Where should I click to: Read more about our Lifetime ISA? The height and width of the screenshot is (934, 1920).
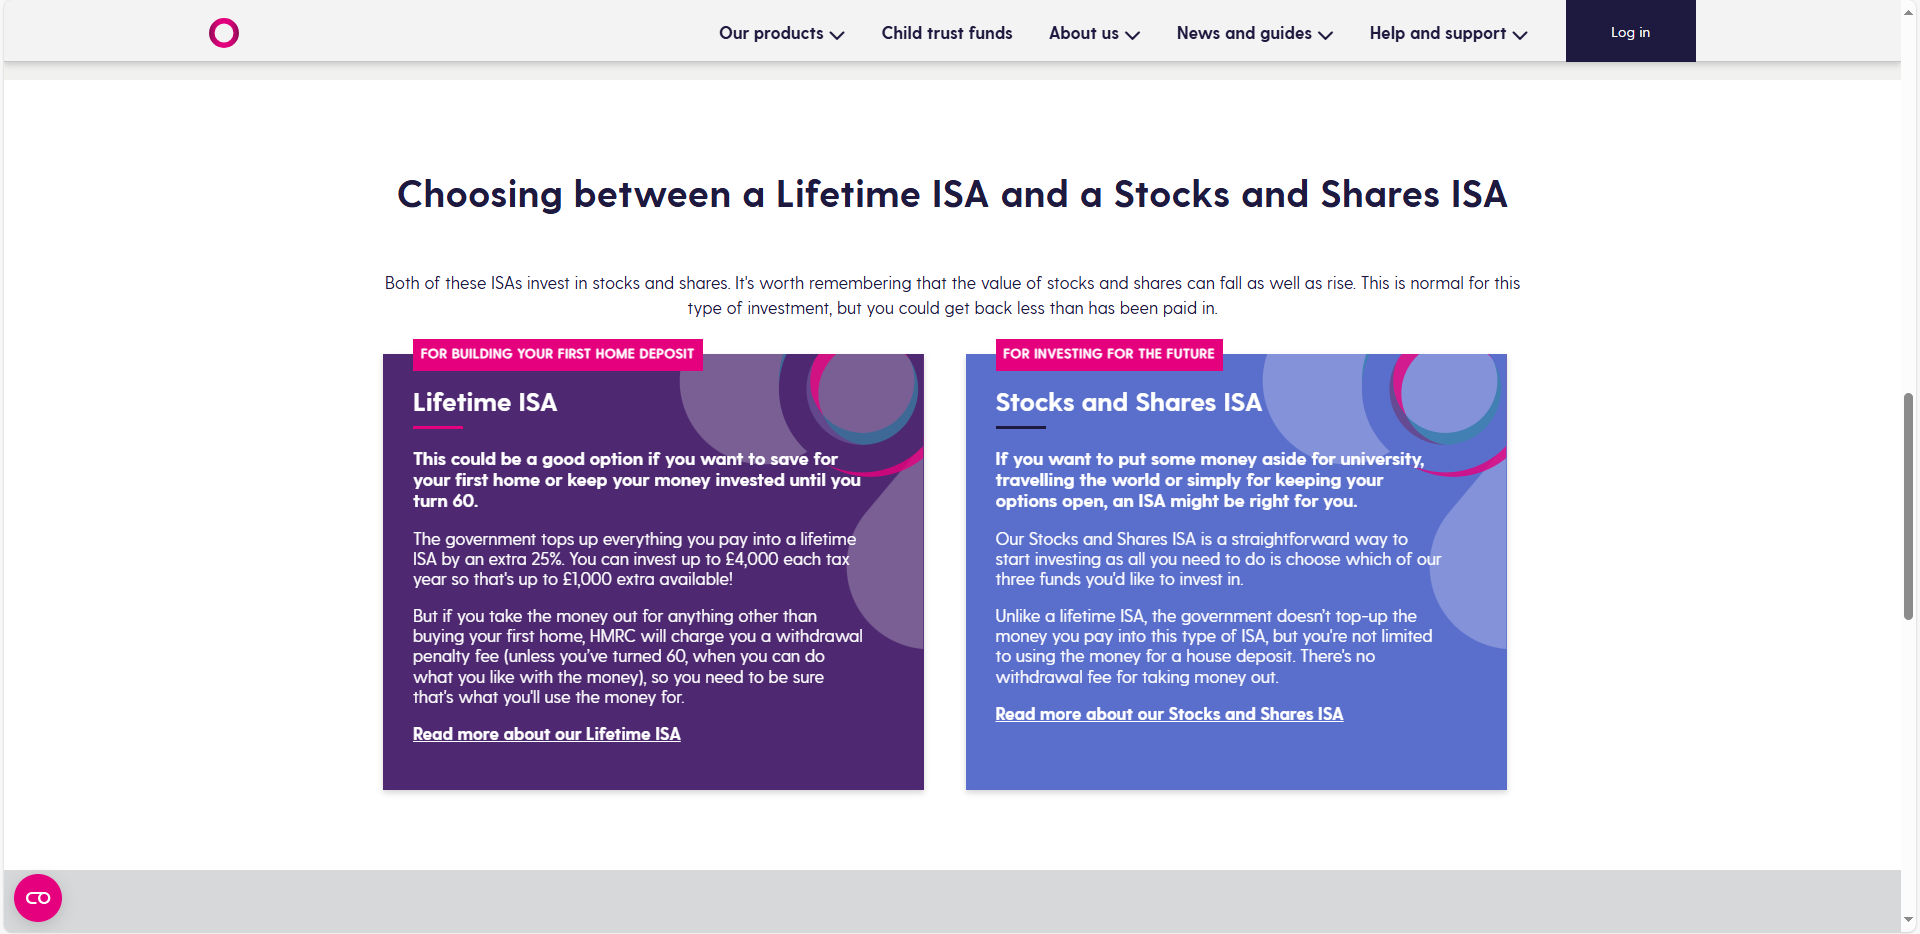[x=546, y=734]
